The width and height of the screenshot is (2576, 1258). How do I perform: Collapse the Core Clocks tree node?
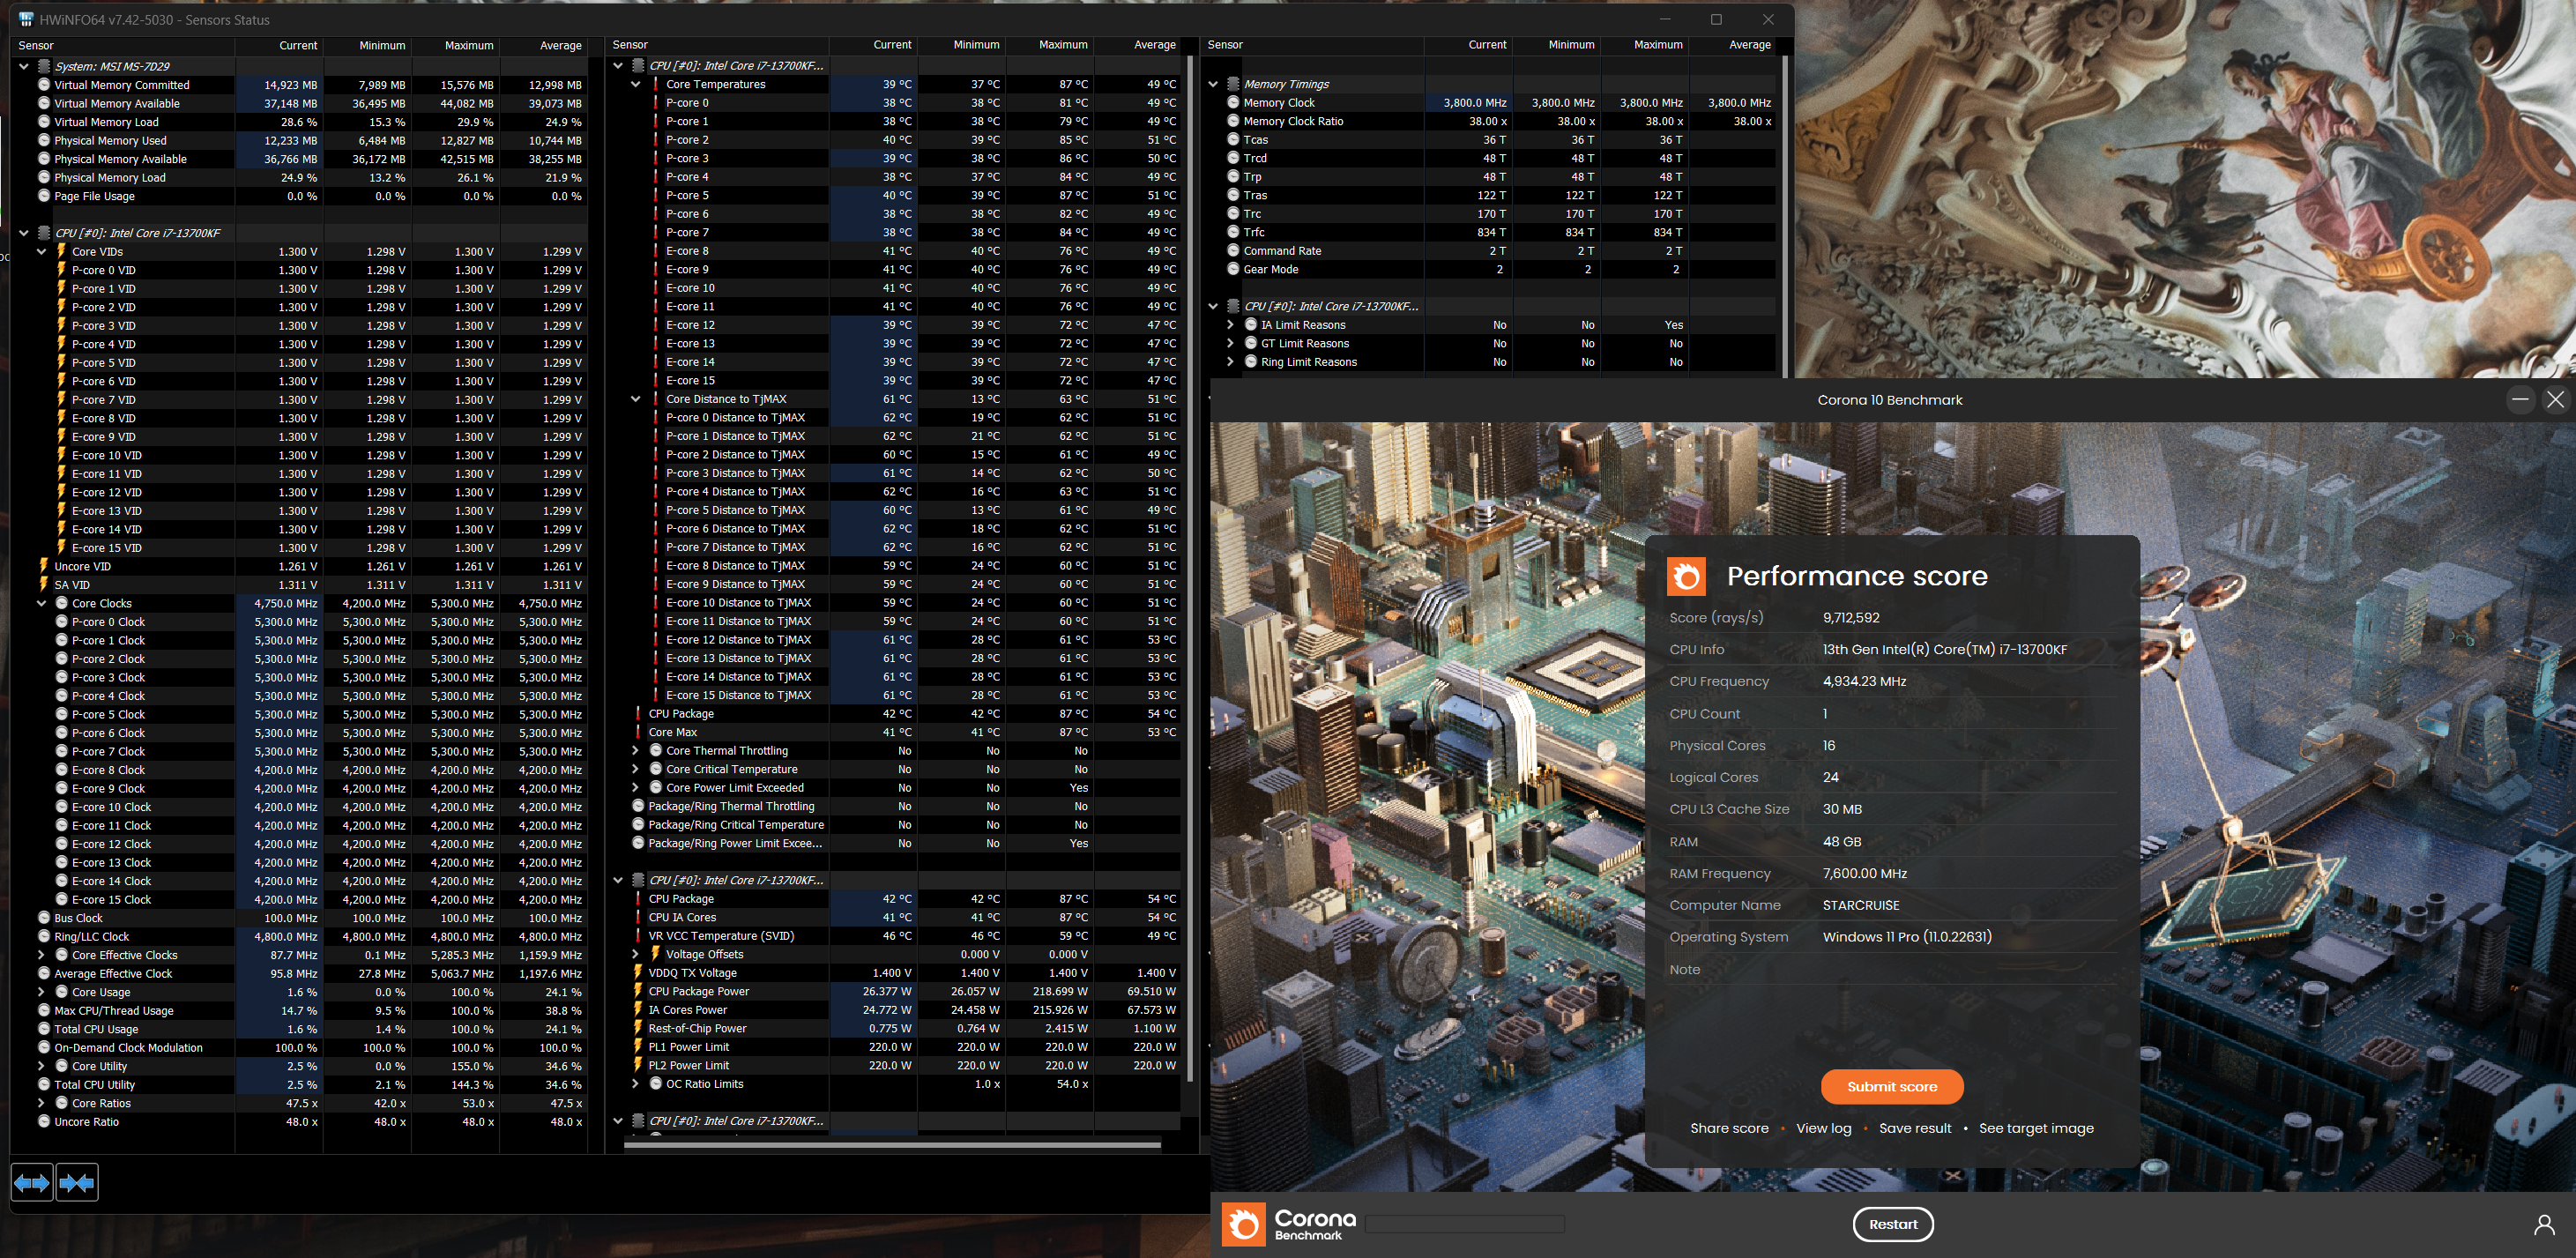click(41, 603)
